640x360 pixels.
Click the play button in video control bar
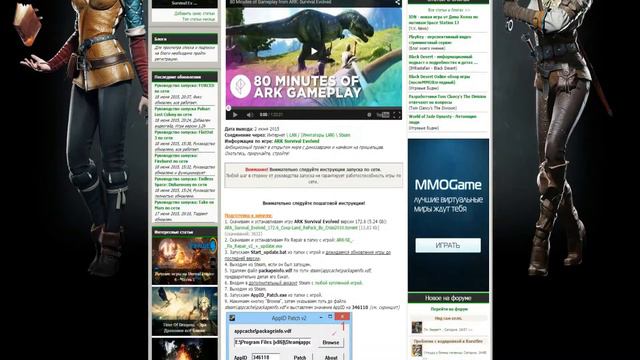click(235, 115)
